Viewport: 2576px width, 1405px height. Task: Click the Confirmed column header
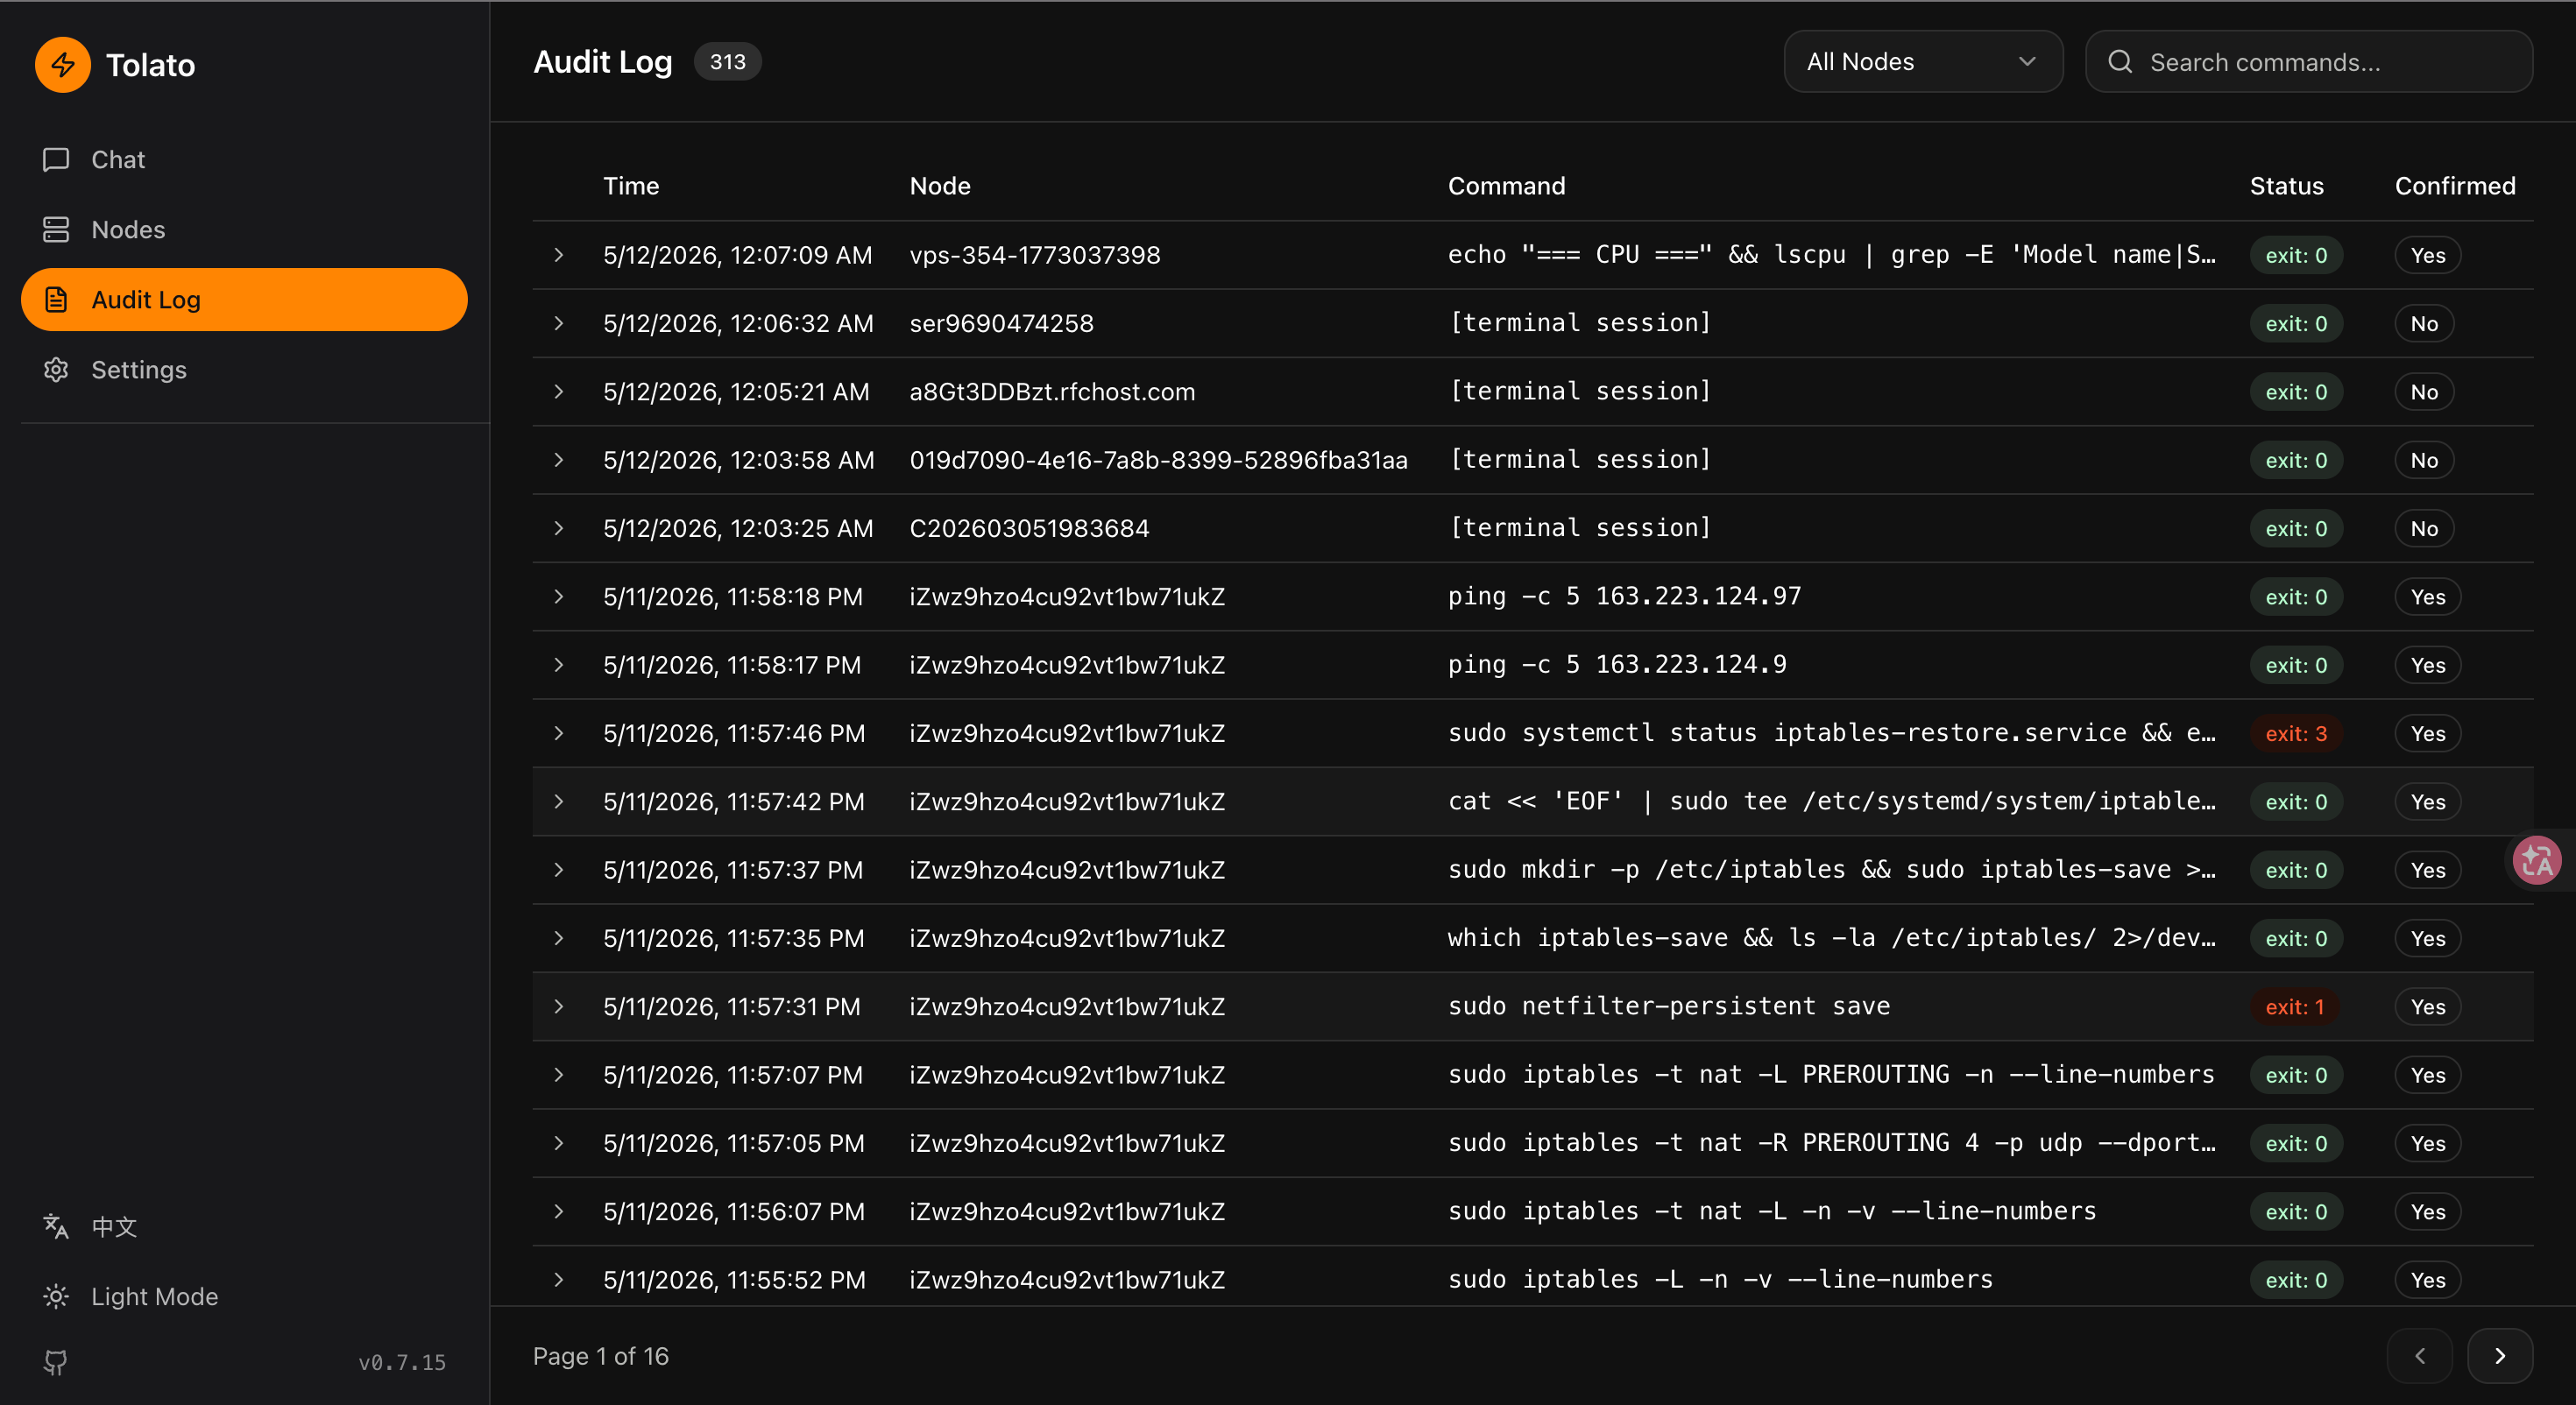(2455, 186)
